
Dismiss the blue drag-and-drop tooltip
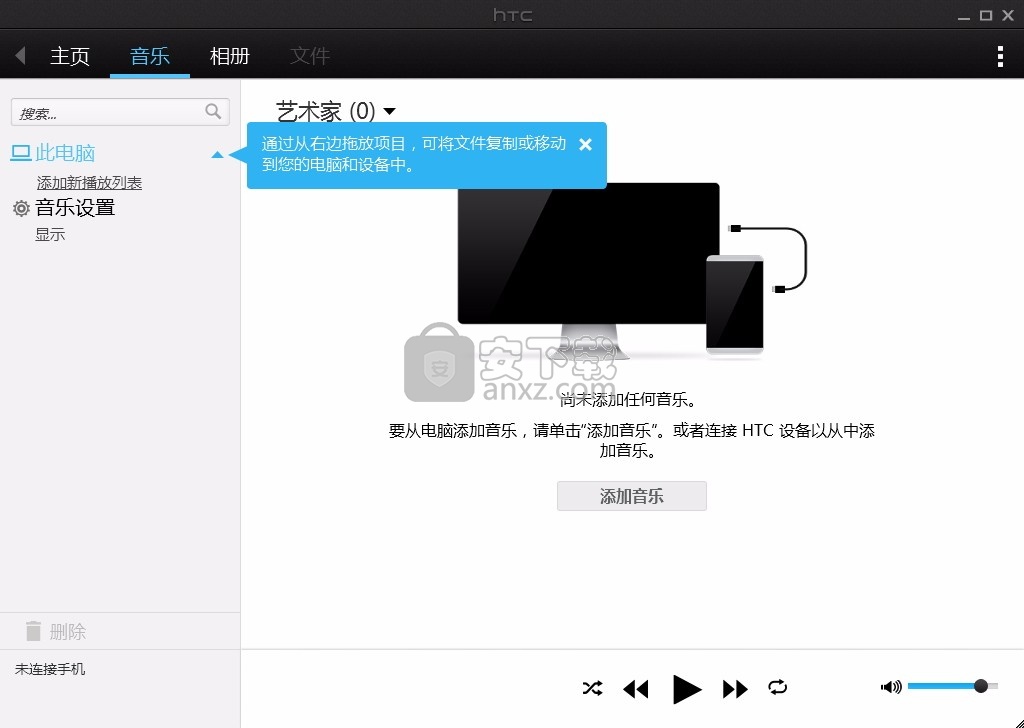[585, 144]
